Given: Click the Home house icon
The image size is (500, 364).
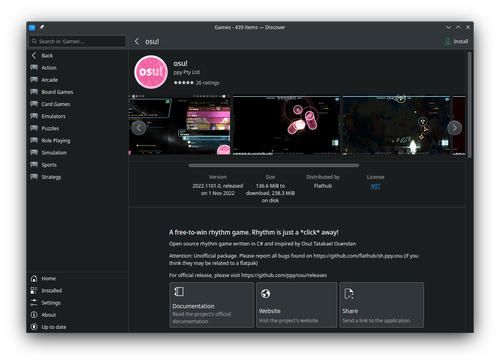Looking at the screenshot, I should tap(34, 278).
